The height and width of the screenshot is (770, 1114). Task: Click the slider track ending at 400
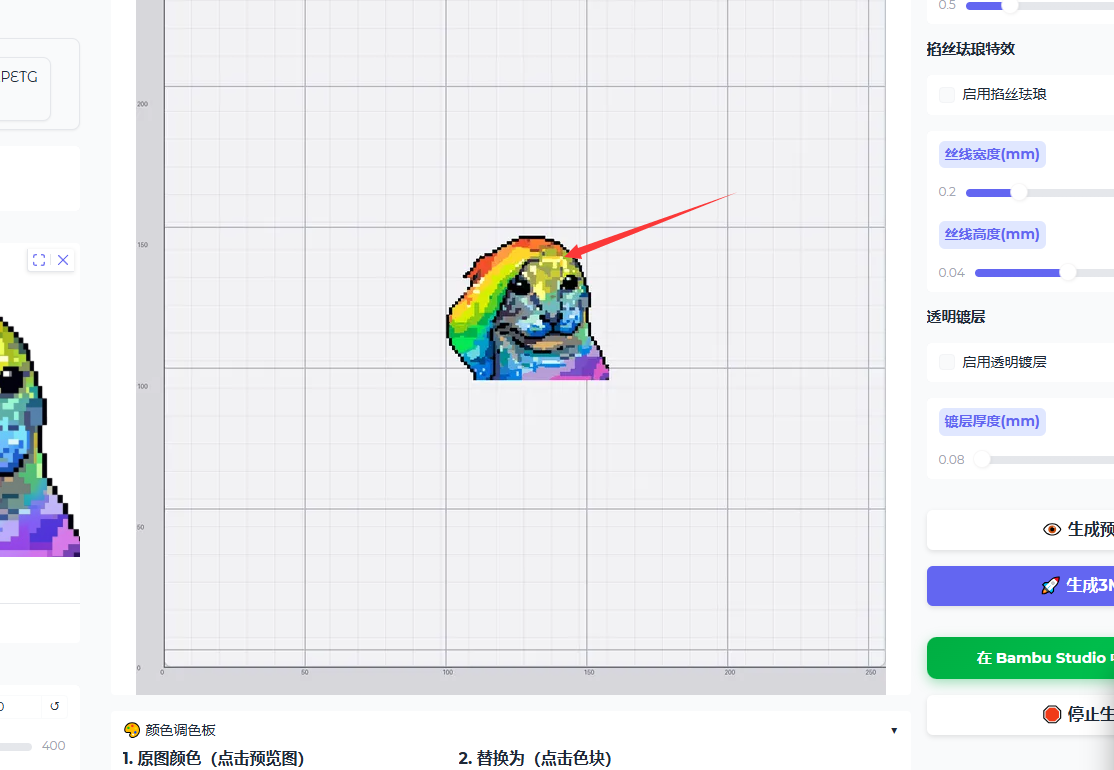click(16, 747)
